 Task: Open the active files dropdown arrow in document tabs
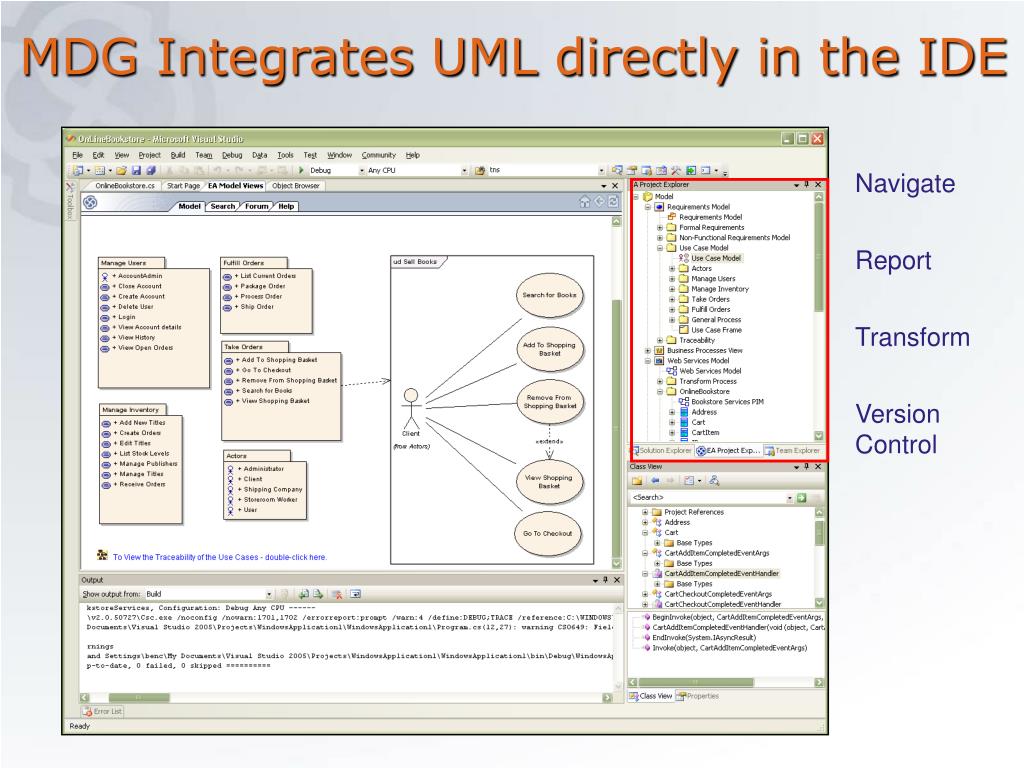click(604, 186)
